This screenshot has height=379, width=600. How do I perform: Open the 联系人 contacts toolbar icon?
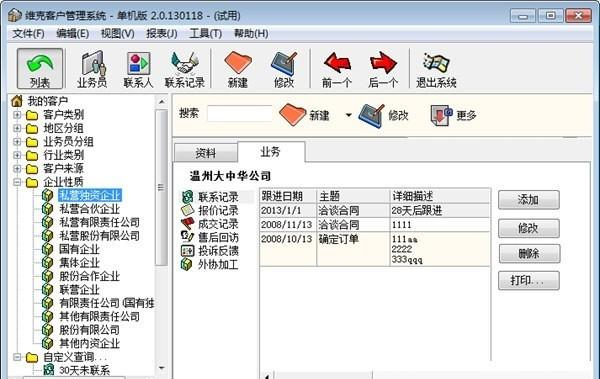click(138, 69)
